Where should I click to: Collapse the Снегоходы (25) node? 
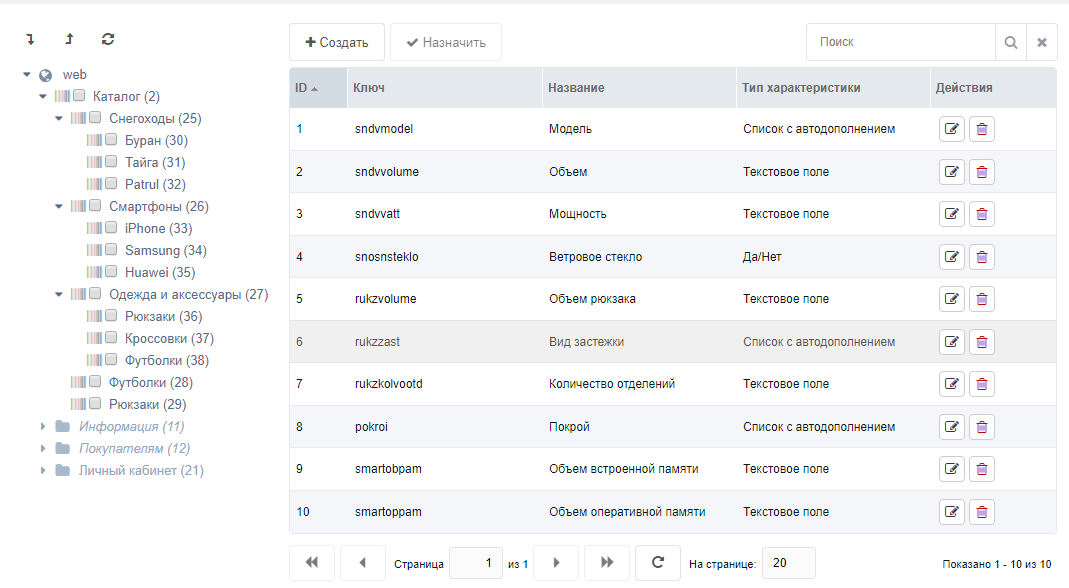pos(59,118)
